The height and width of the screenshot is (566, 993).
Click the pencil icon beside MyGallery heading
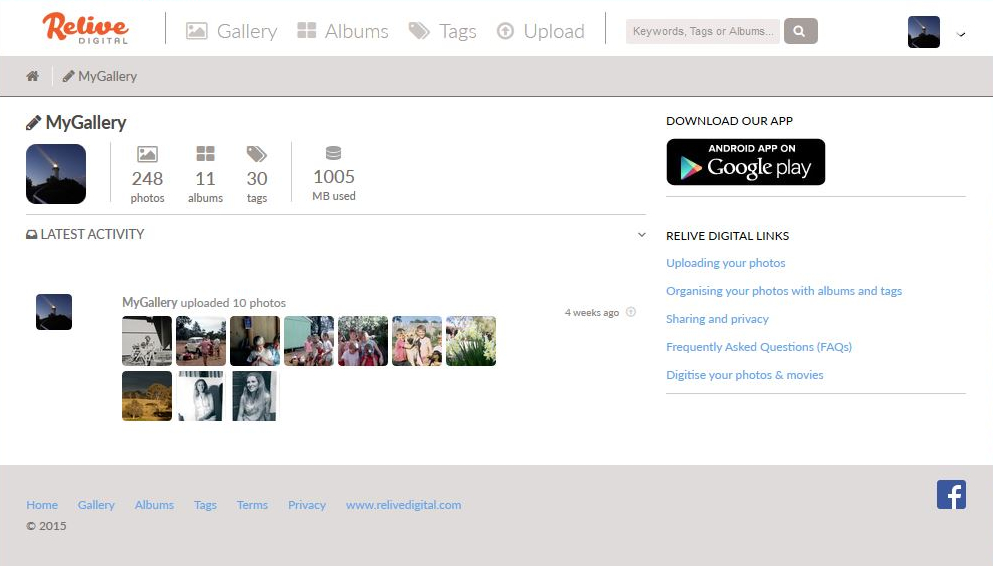click(x=33, y=123)
